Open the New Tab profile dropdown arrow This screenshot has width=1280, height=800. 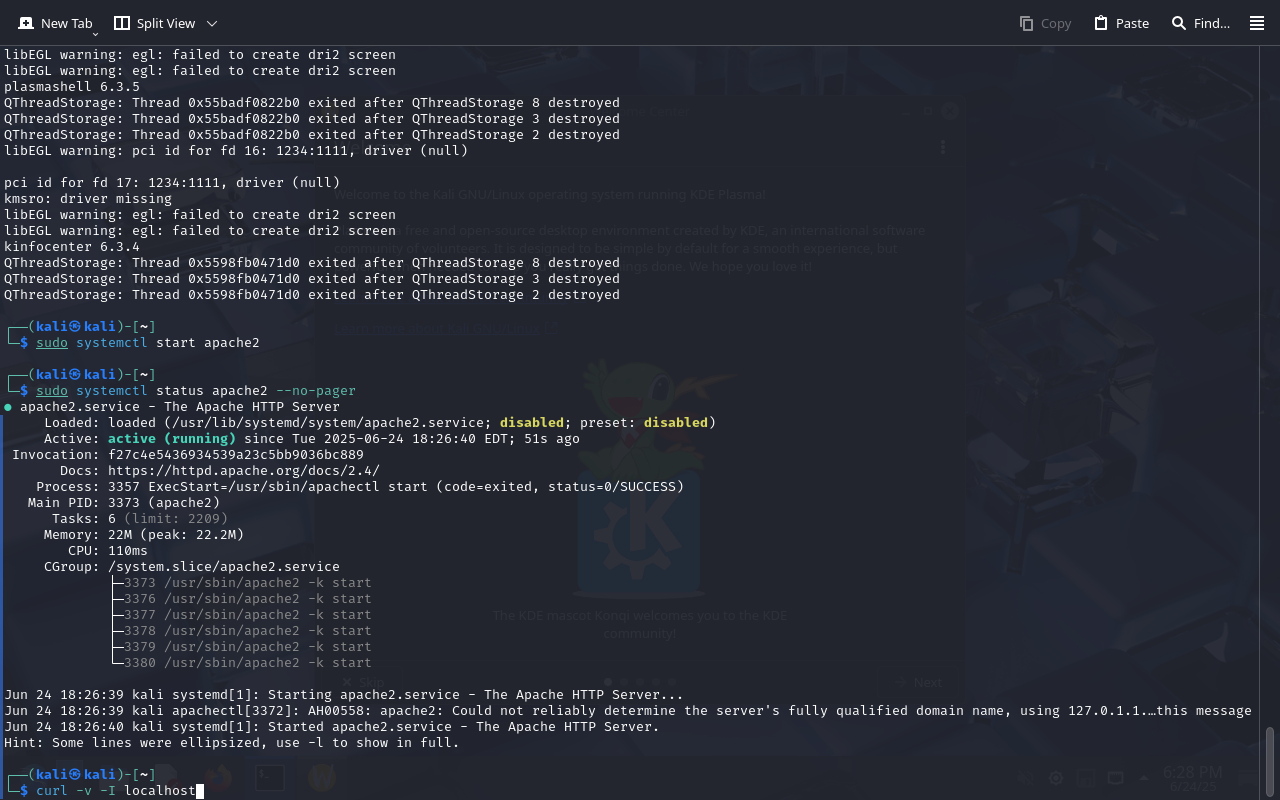pos(95,33)
